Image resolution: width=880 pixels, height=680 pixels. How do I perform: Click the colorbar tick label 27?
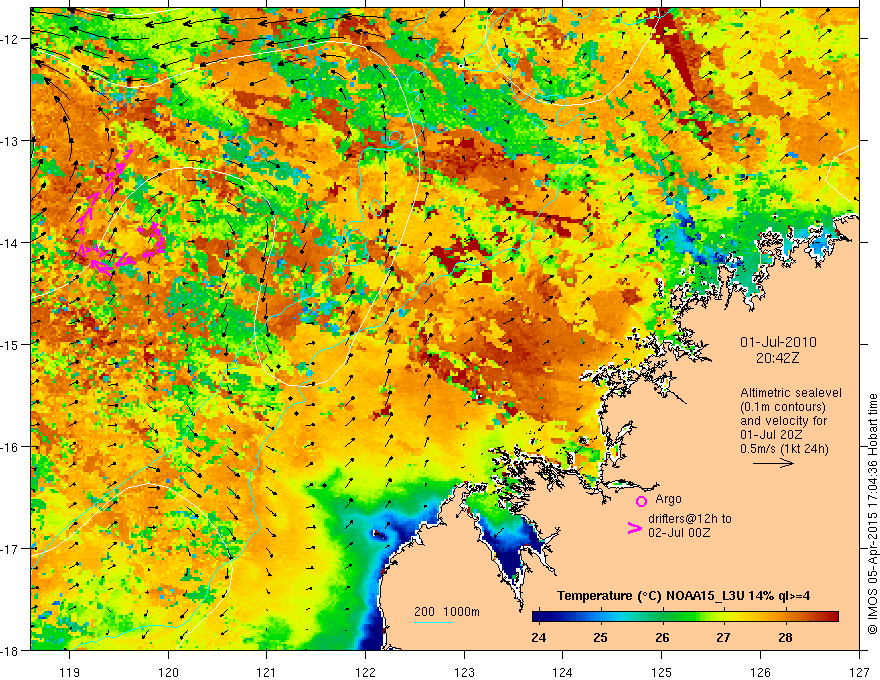tap(723, 637)
